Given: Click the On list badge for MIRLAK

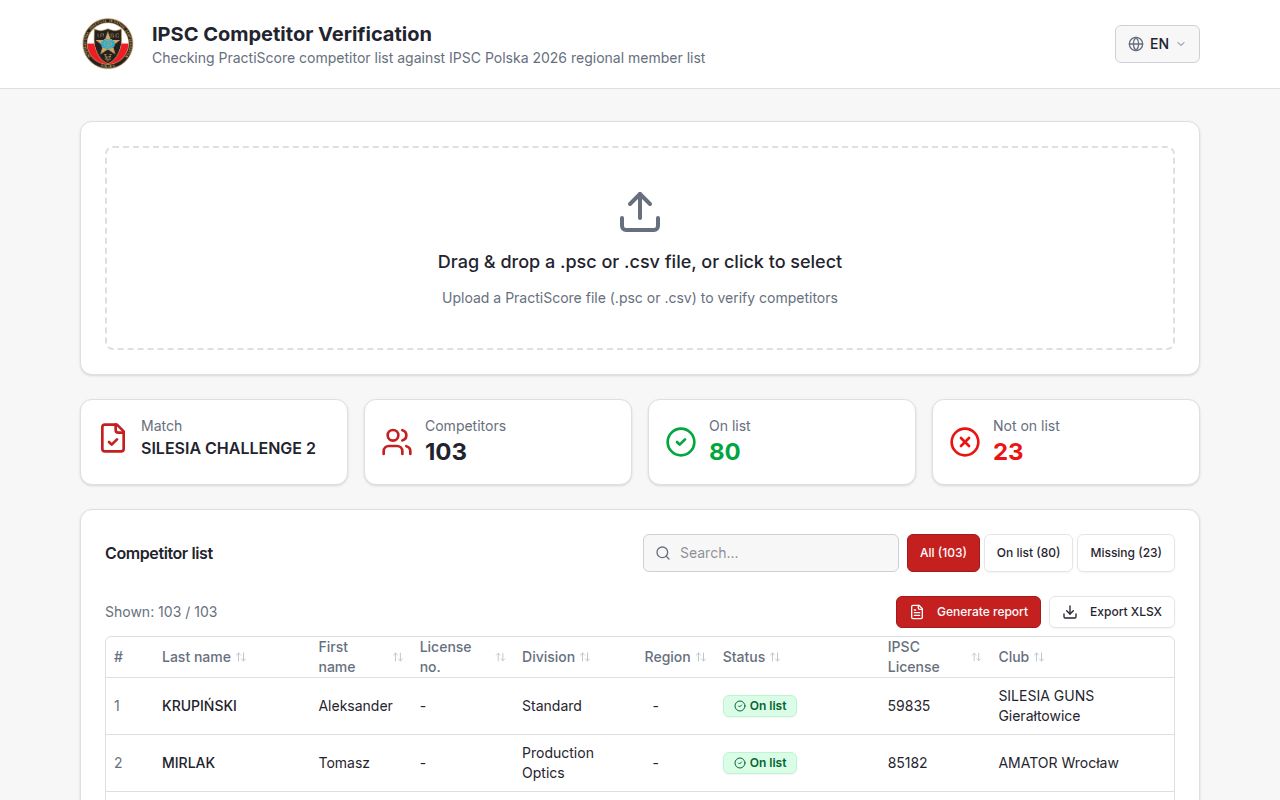Looking at the screenshot, I should [760, 763].
